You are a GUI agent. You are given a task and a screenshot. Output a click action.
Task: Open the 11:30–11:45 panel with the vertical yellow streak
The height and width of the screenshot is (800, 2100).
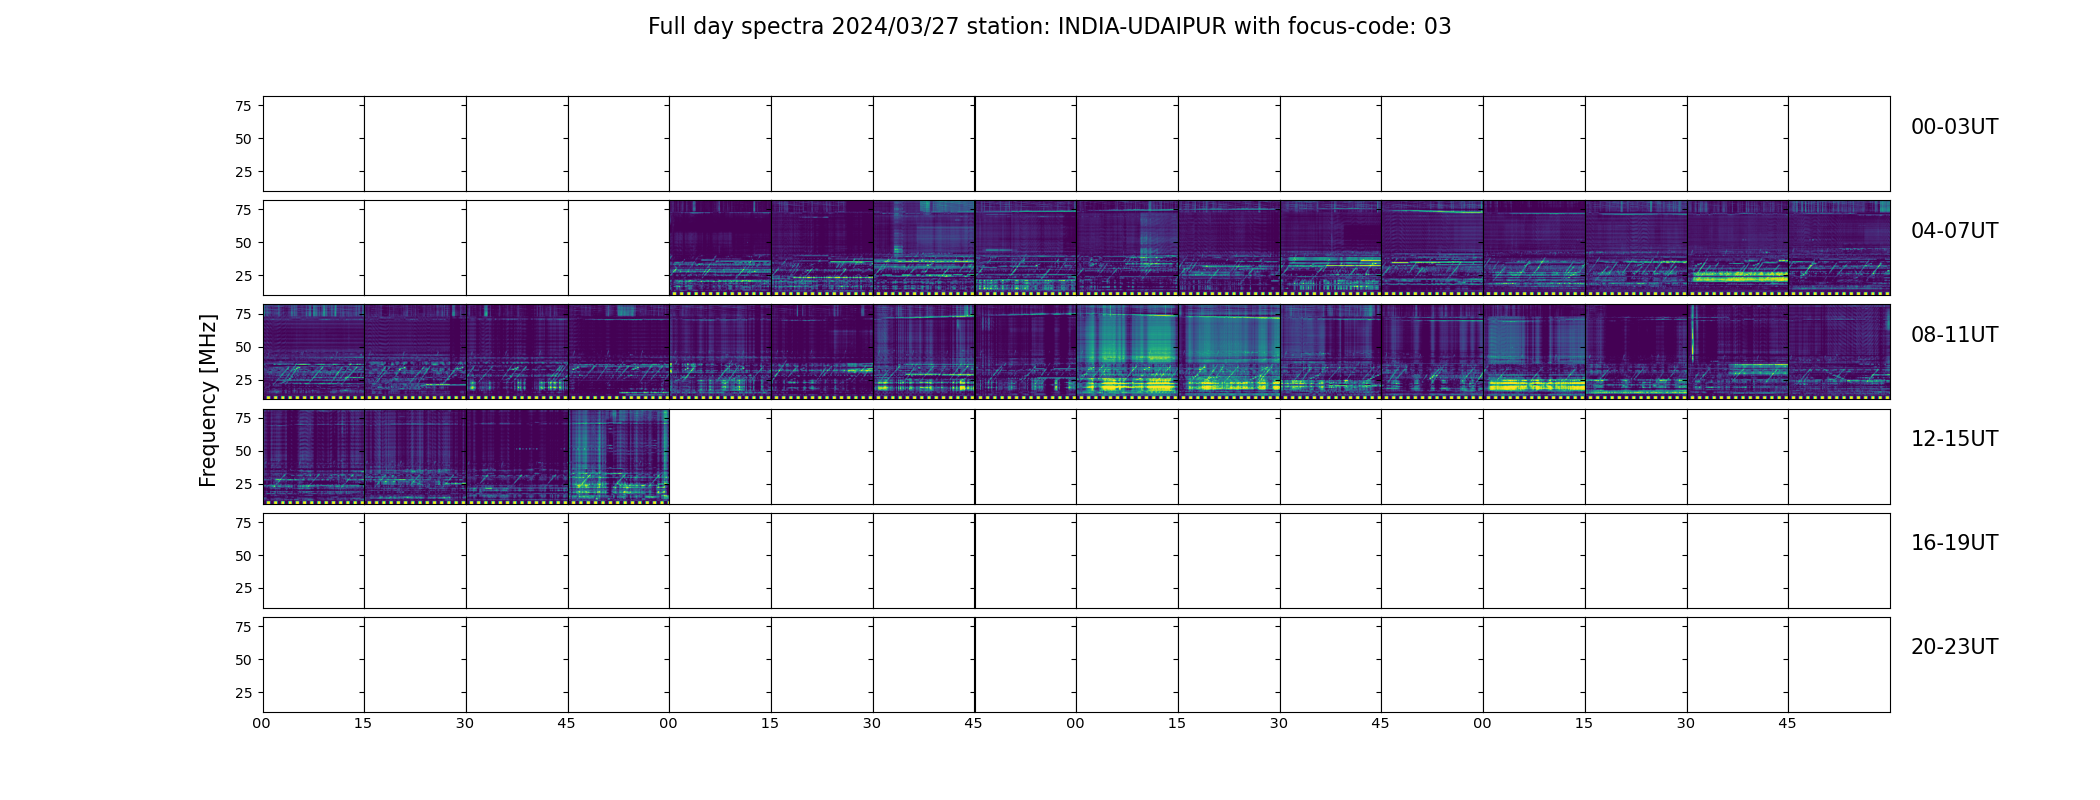click(1738, 352)
